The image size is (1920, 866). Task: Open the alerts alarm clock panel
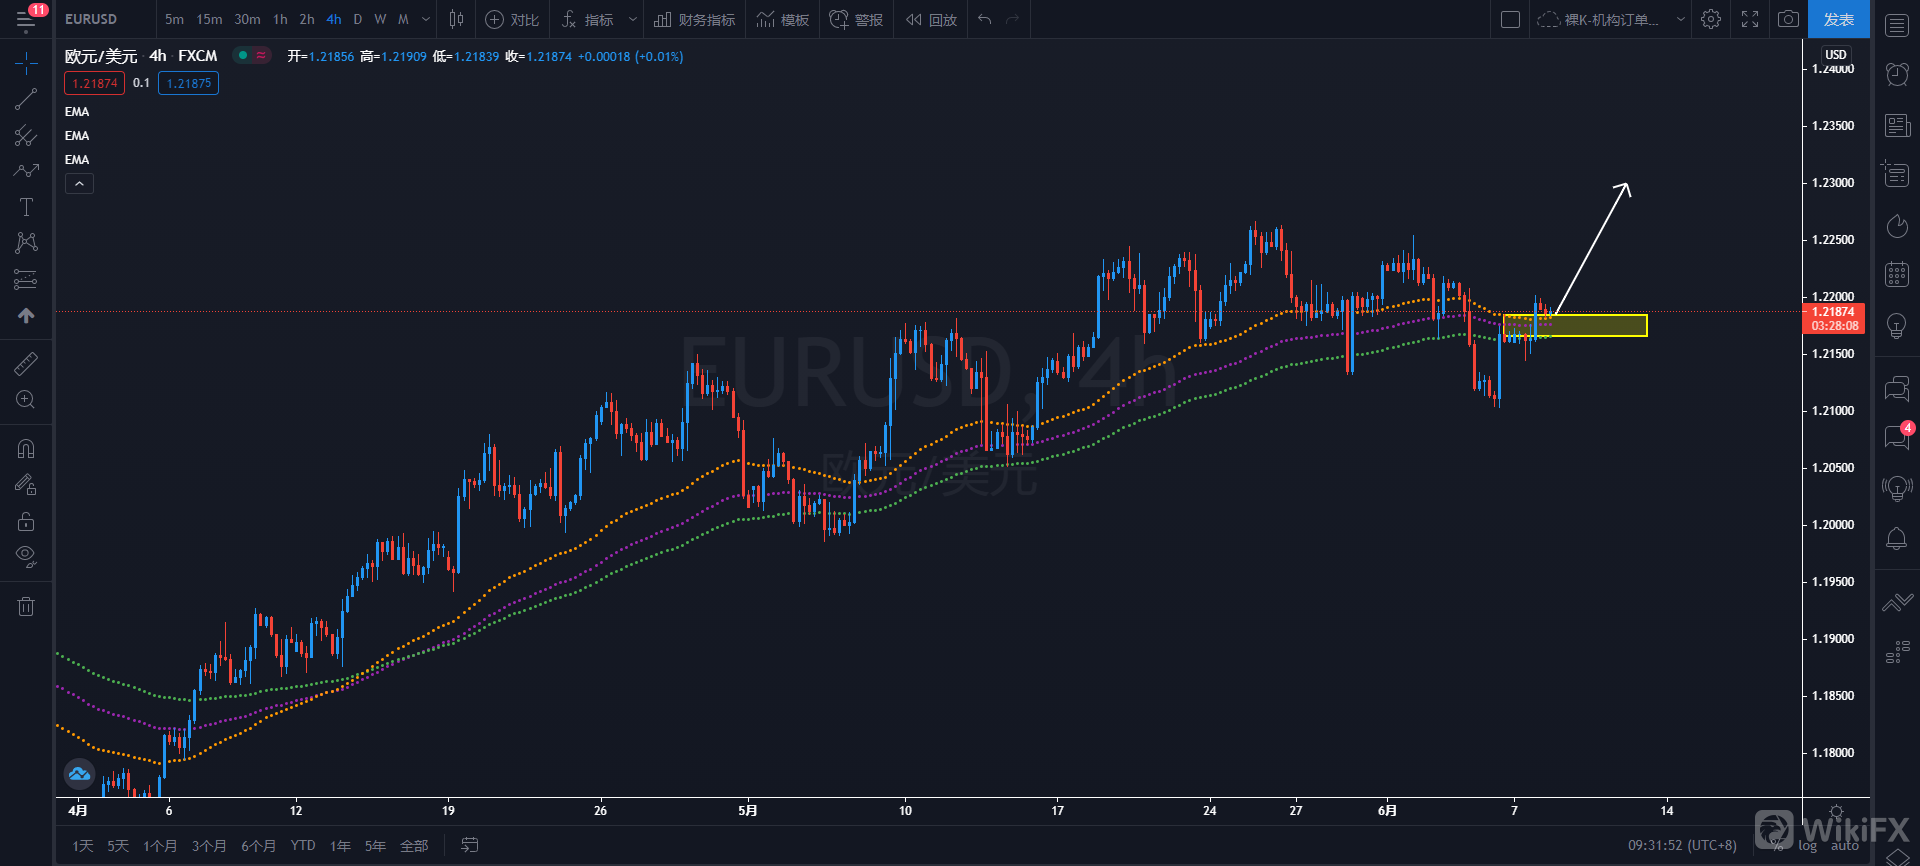pyautogui.click(x=1896, y=74)
